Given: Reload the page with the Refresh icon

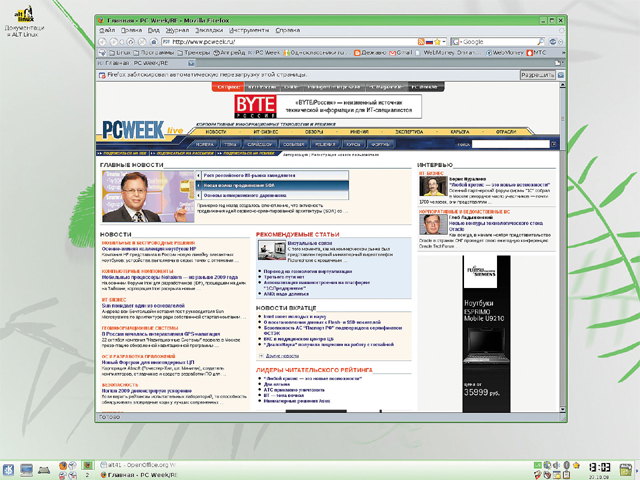Looking at the screenshot, I should click(131, 42).
